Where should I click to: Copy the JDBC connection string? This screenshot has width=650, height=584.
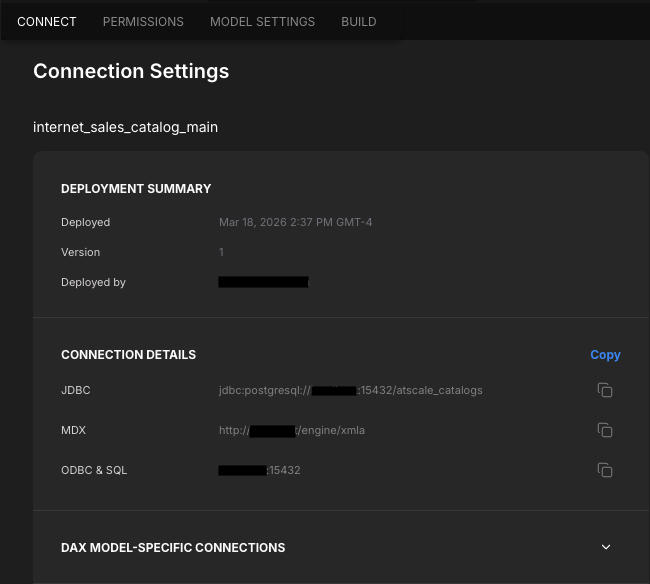605,390
